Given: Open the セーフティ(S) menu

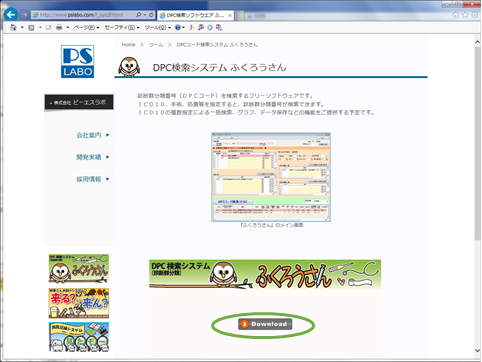Looking at the screenshot, I should pyautogui.click(x=122, y=27).
